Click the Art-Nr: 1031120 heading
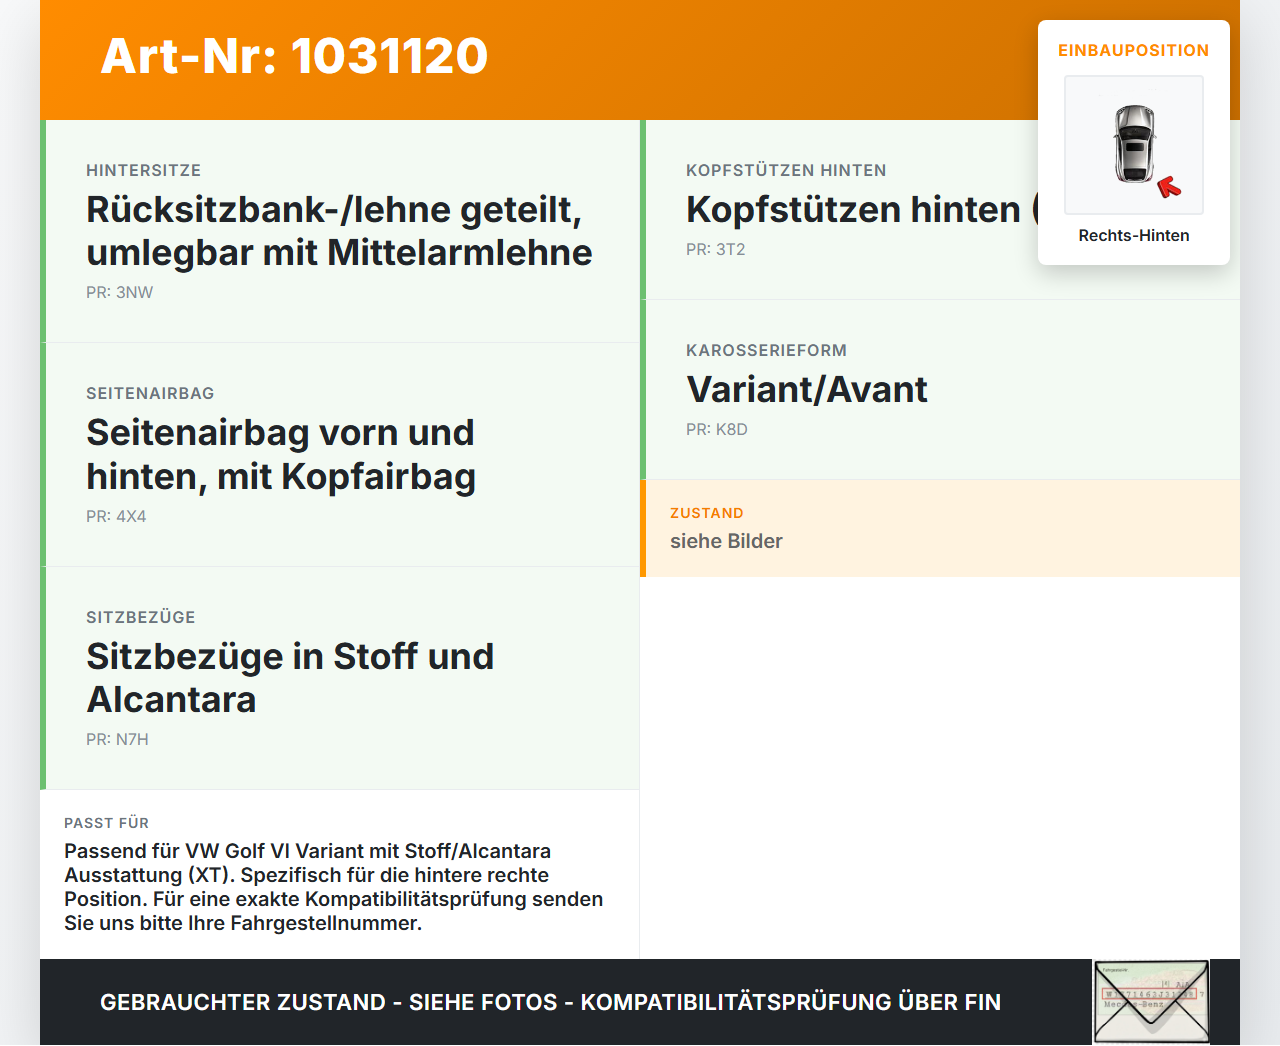1280x1046 pixels. [x=294, y=56]
